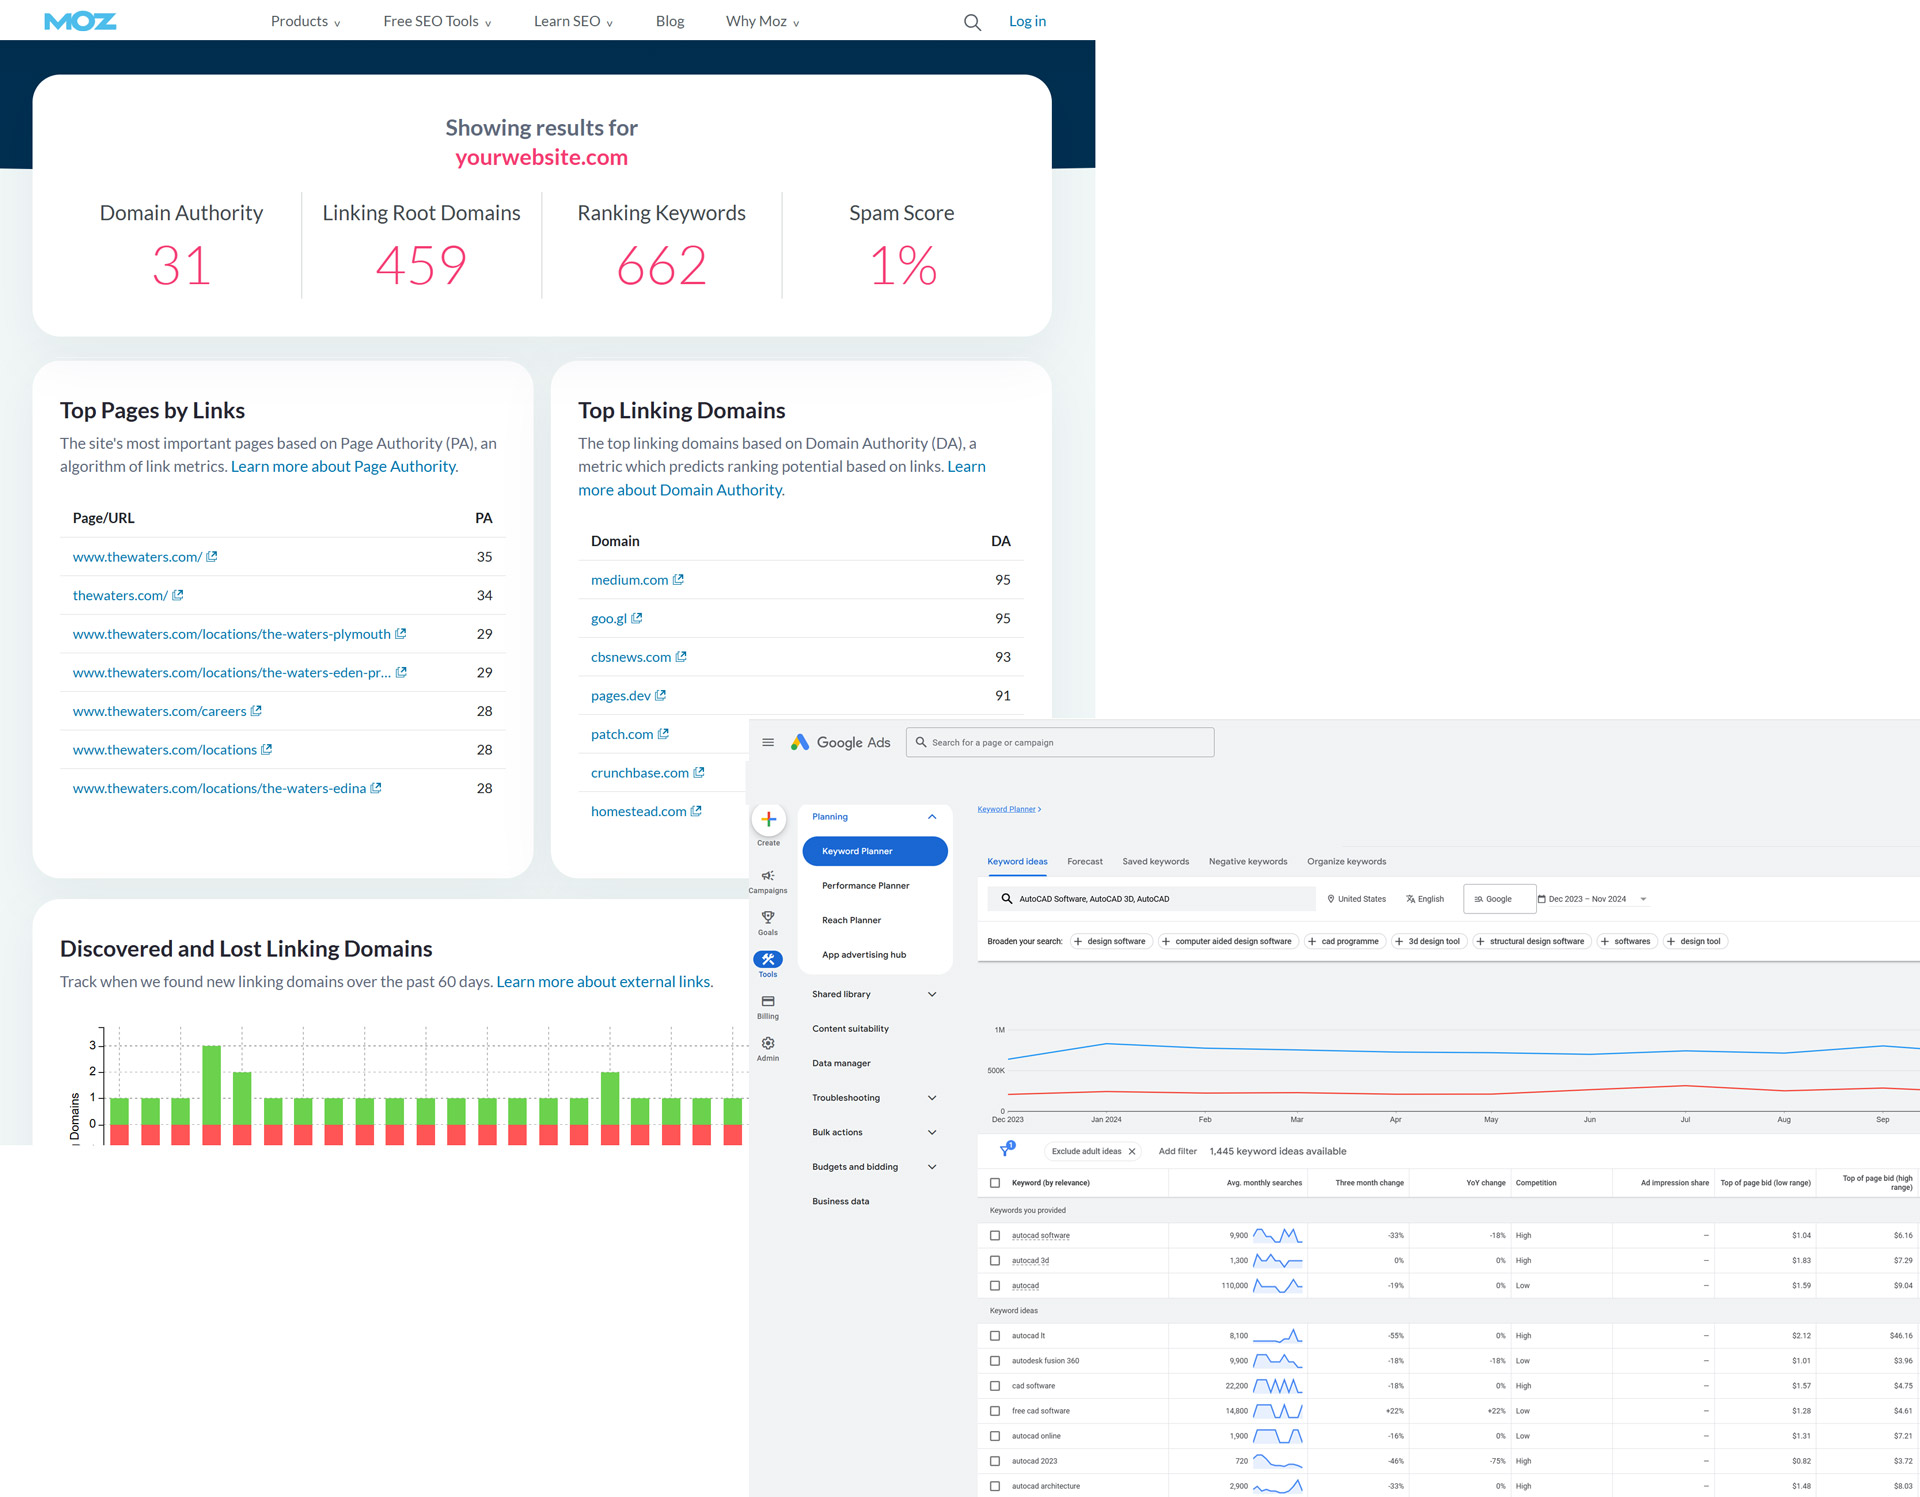This screenshot has height=1497, width=1920.
Task: Check the 'autocad lt' keyword row
Action: (995, 1336)
